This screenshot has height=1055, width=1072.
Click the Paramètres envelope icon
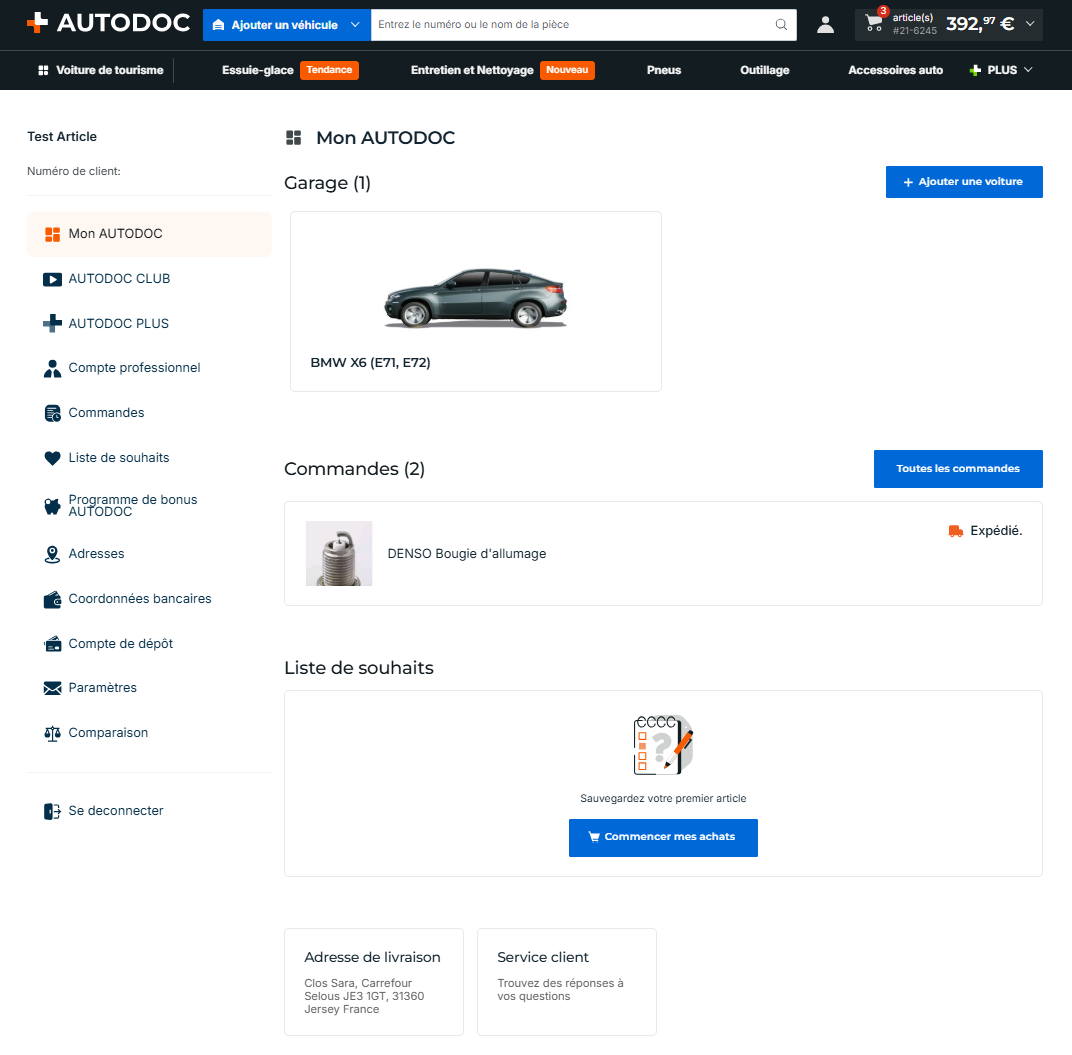click(x=52, y=689)
